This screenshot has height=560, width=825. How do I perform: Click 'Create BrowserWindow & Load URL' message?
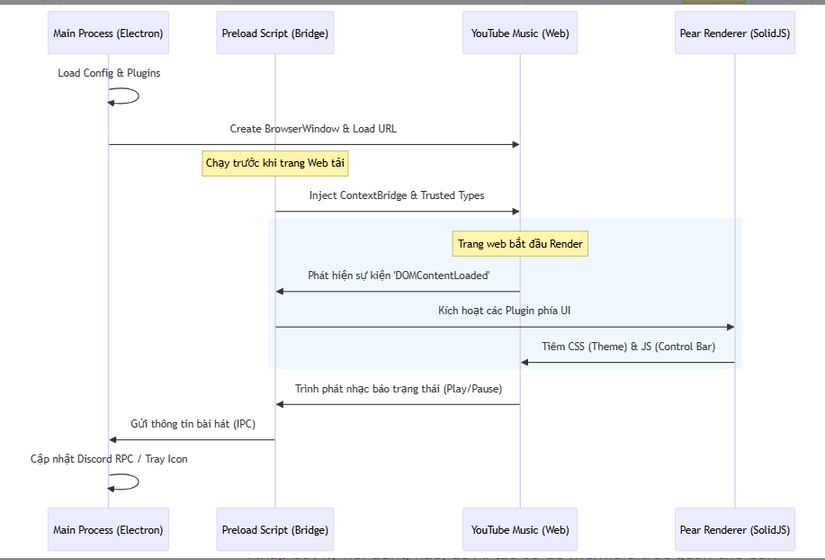click(x=313, y=129)
